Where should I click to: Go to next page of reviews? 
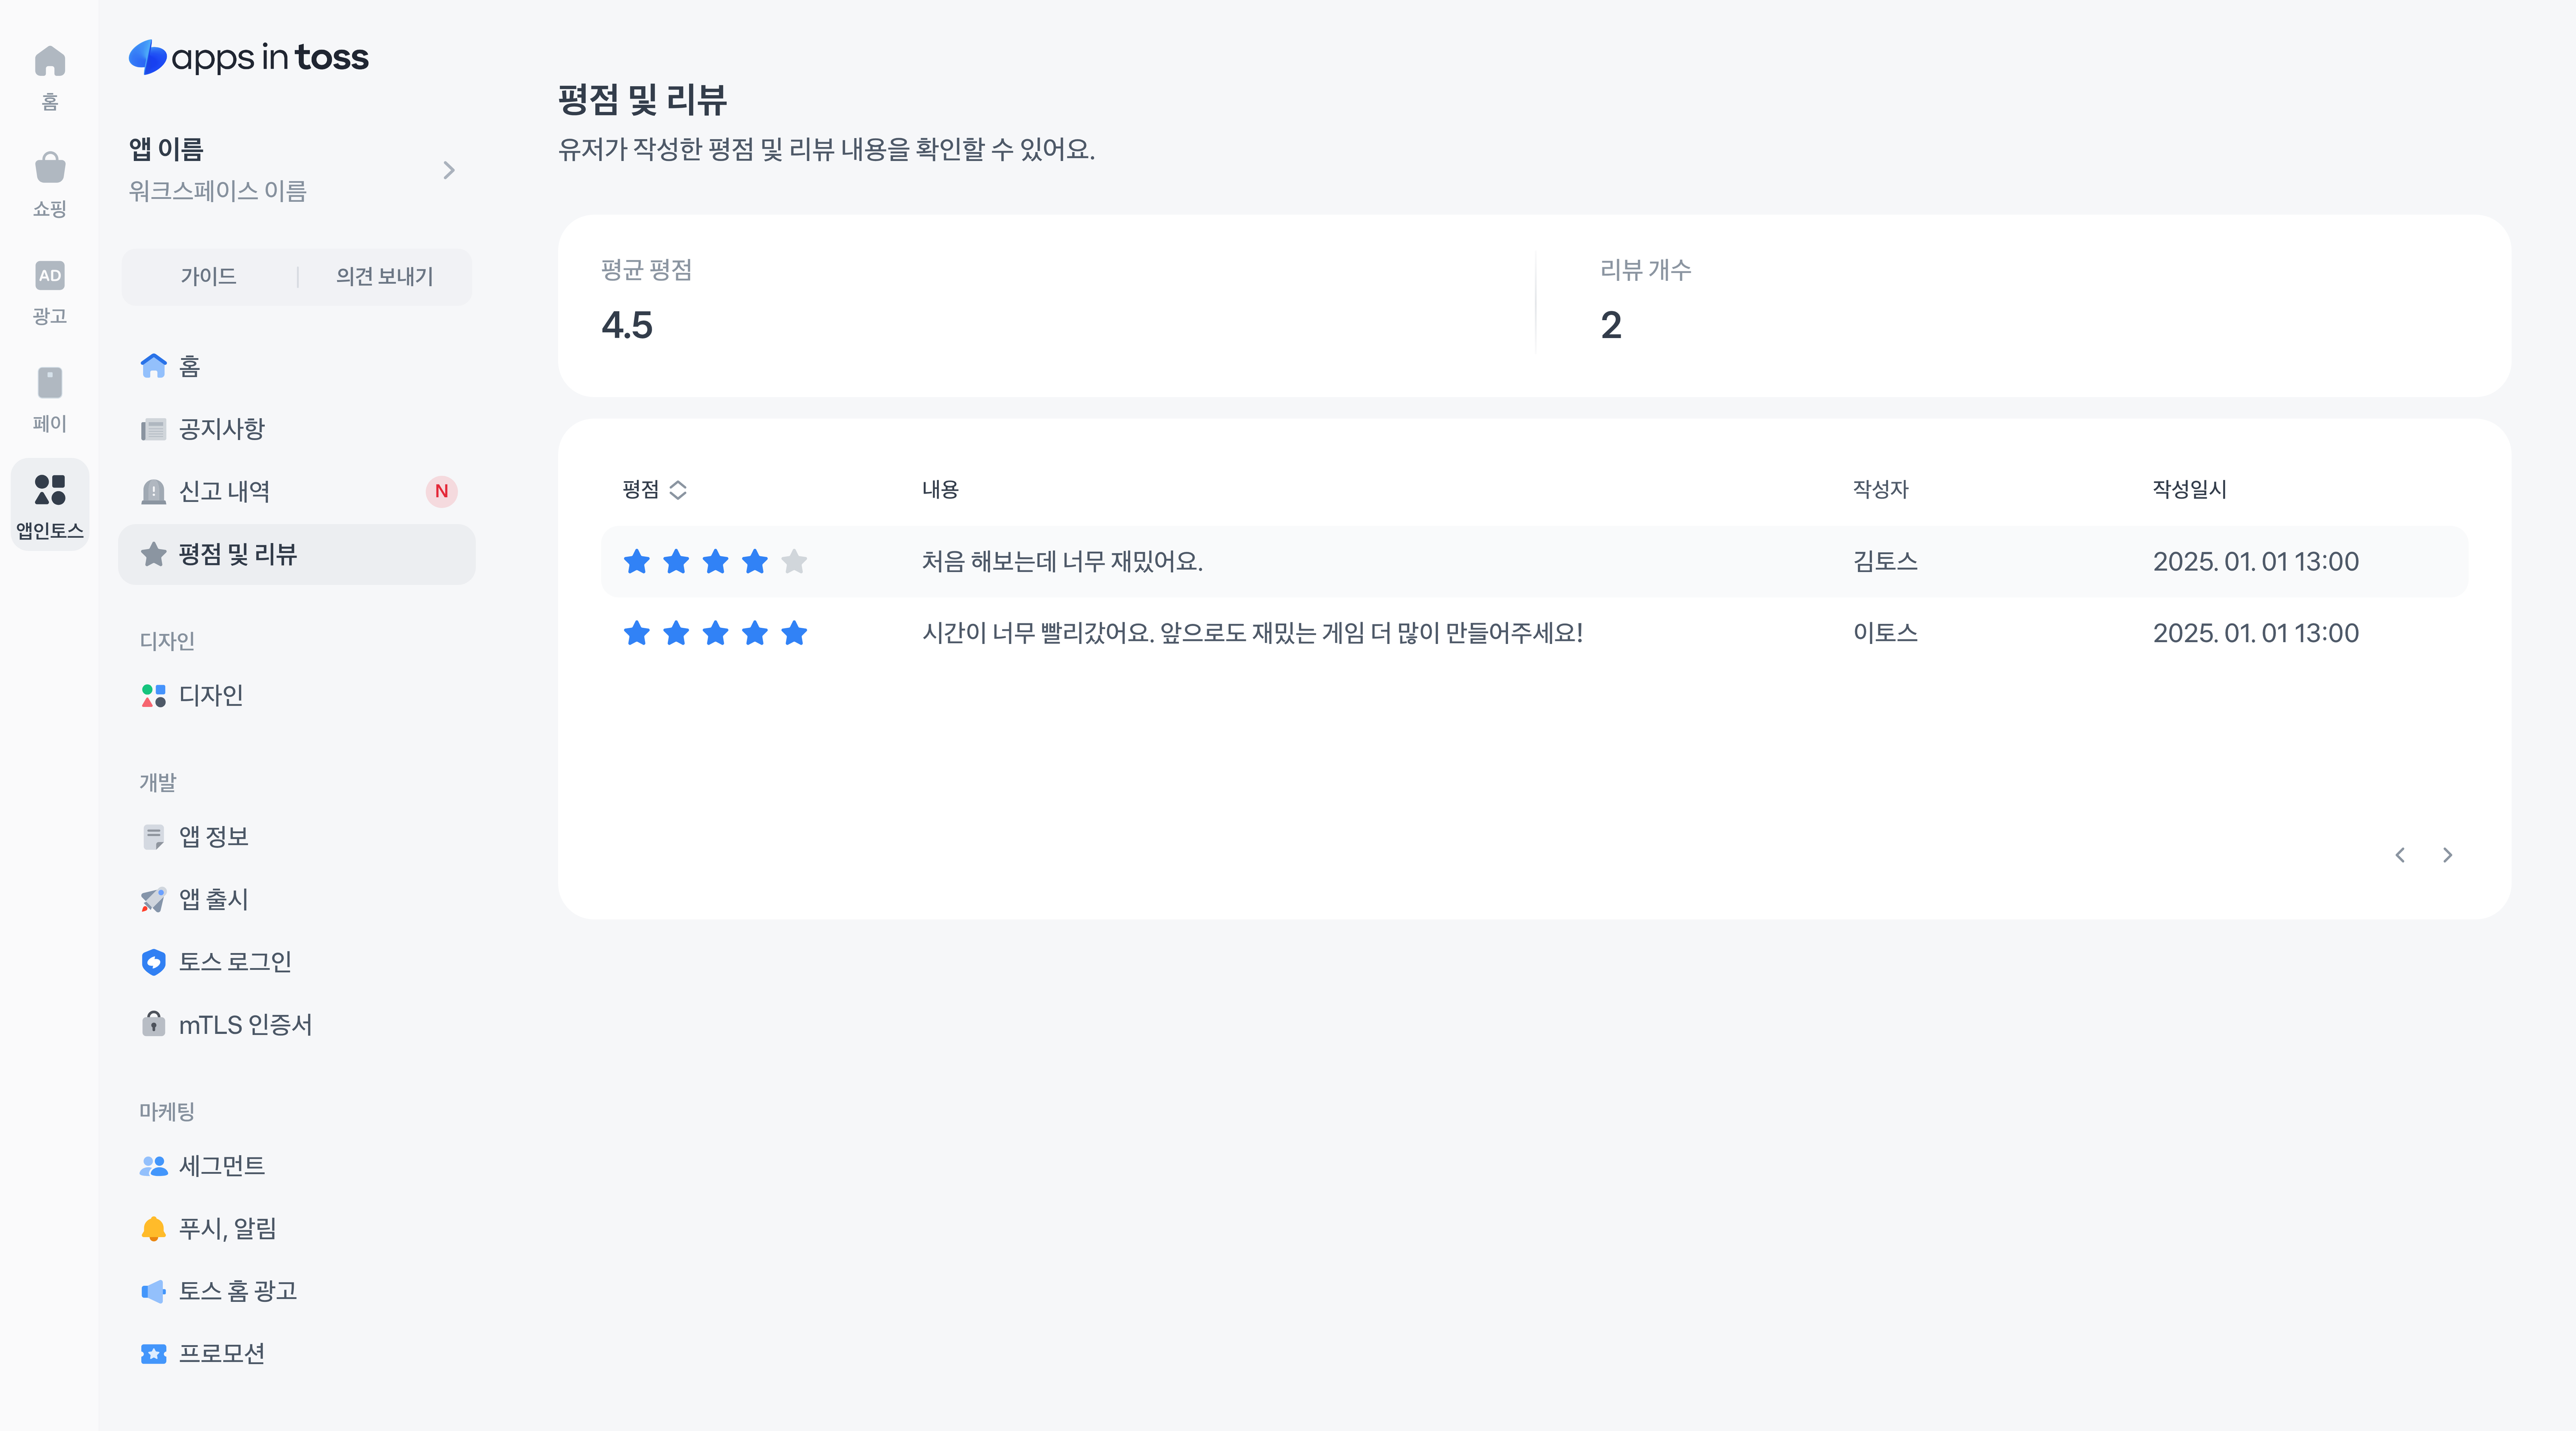(2447, 855)
